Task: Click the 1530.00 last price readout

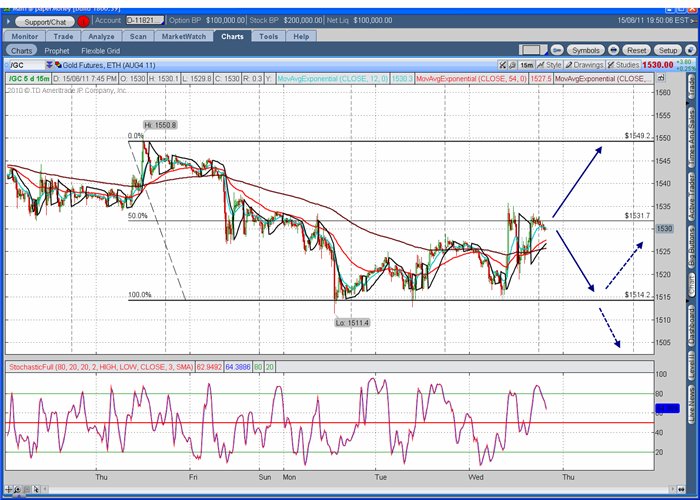Action: [658, 65]
